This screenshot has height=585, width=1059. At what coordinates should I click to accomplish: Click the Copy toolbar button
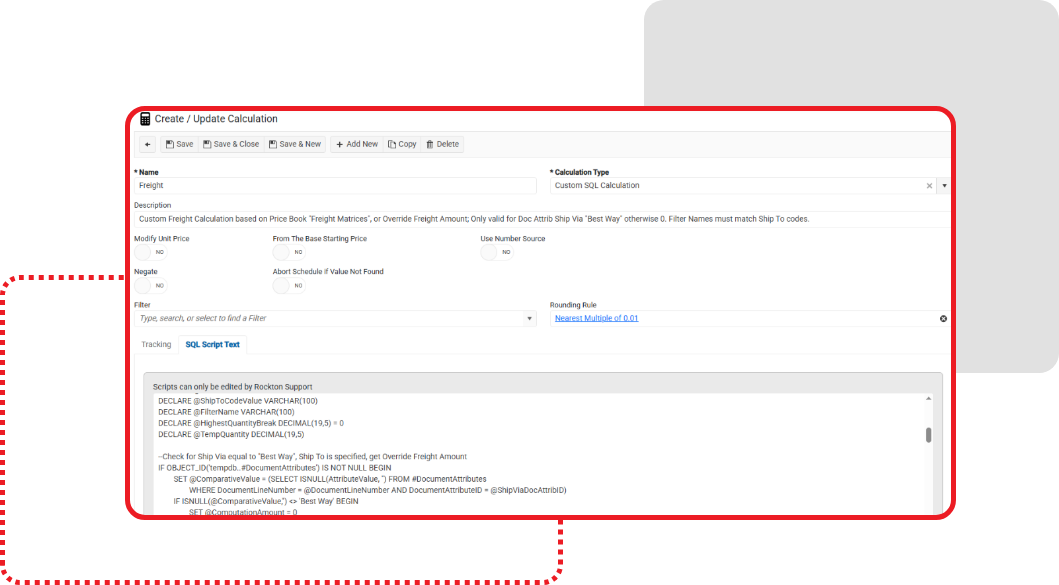pyautogui.click(x=402, y=144)
